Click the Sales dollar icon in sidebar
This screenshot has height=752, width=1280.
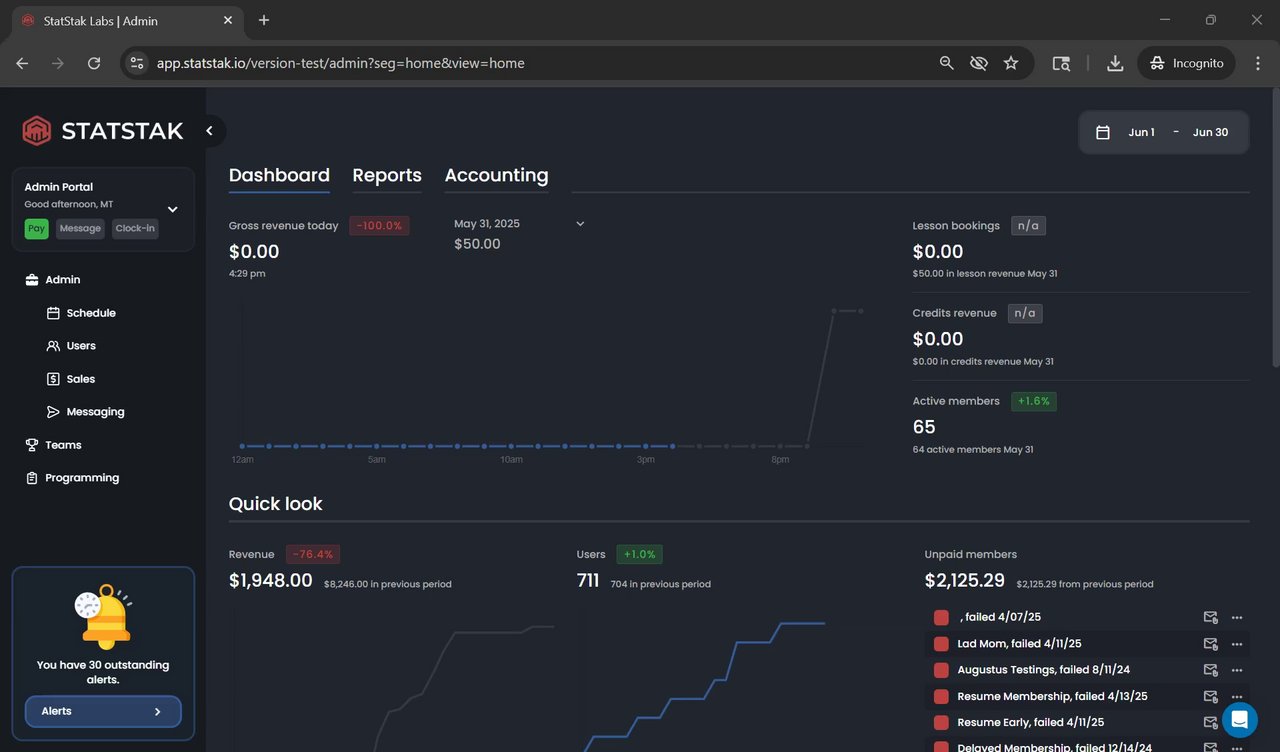pyautogui.click(x=53, y=379)
